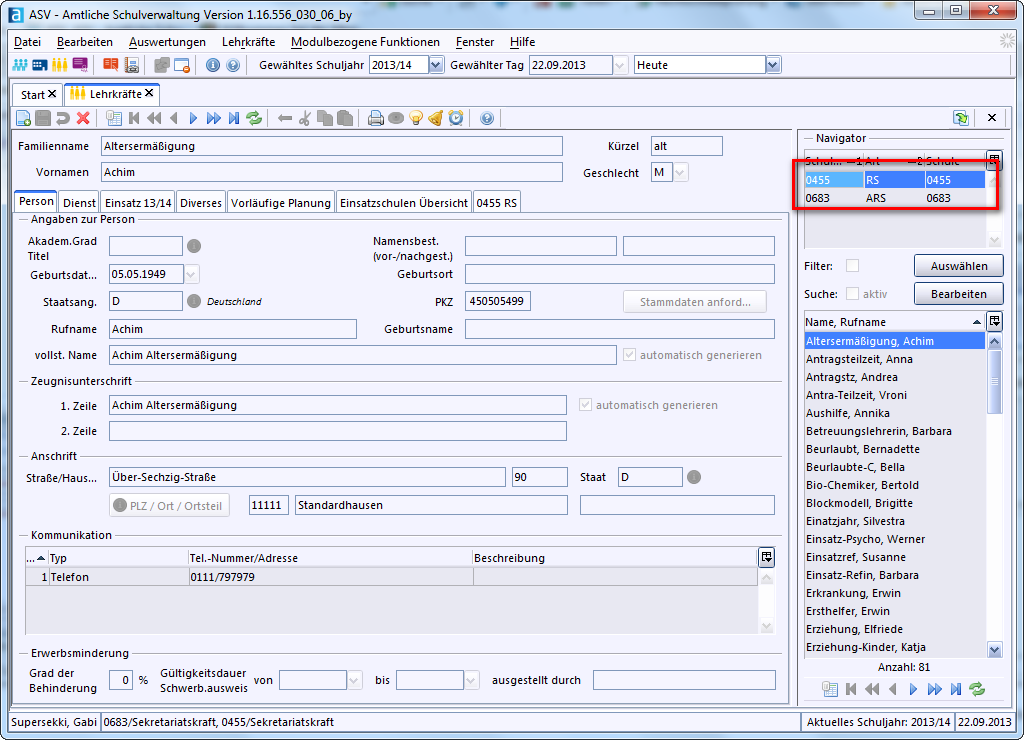Click the Familienname input field

[332, 146]
